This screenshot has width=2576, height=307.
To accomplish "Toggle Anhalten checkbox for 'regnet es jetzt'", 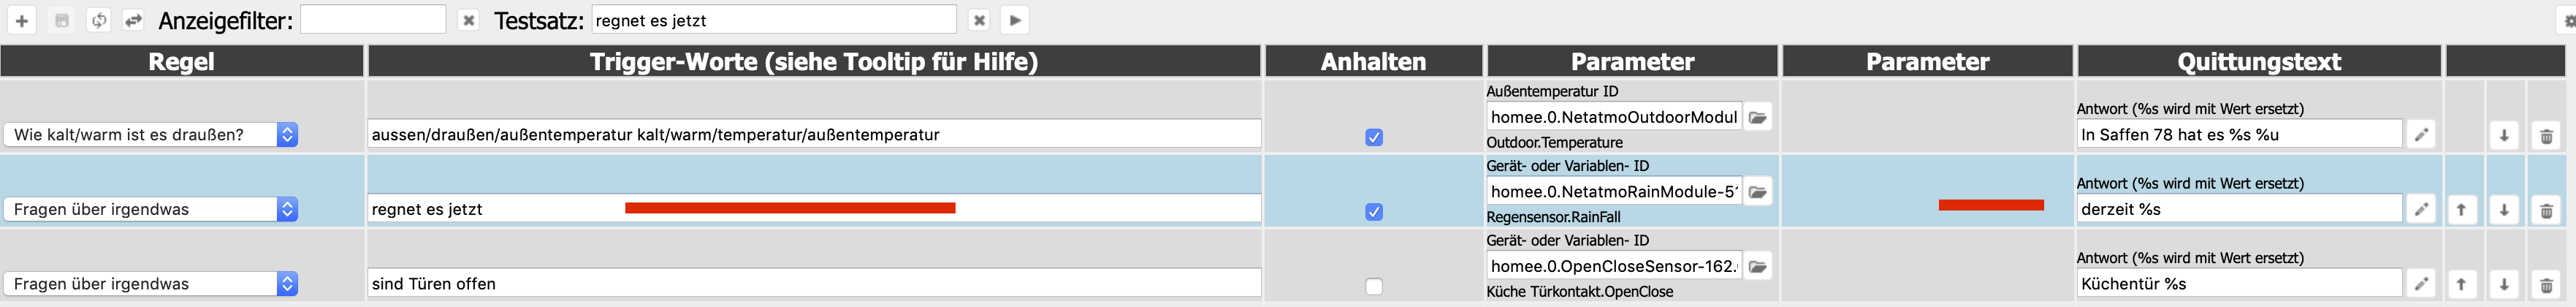I will point(1374,212).
